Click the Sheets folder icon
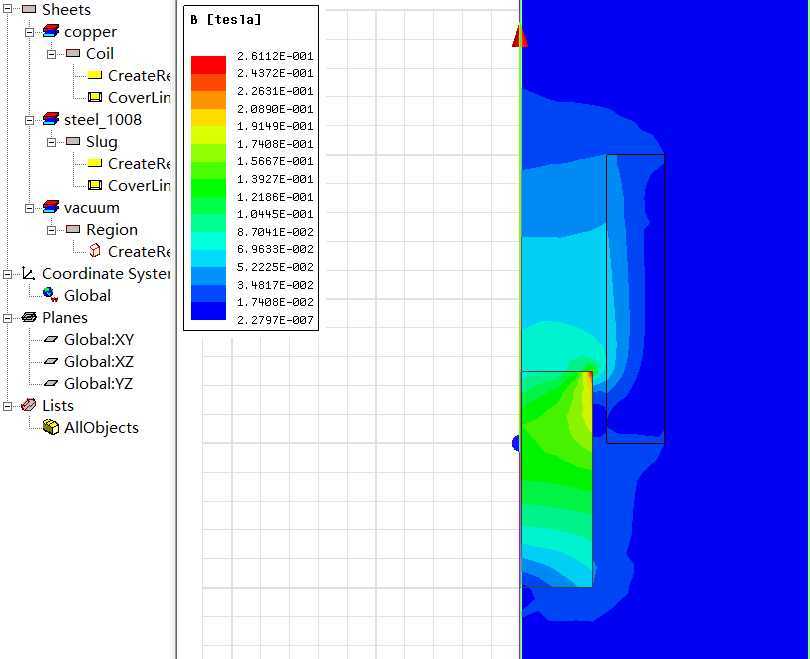810x659 pixels. [x=29, y=9]
